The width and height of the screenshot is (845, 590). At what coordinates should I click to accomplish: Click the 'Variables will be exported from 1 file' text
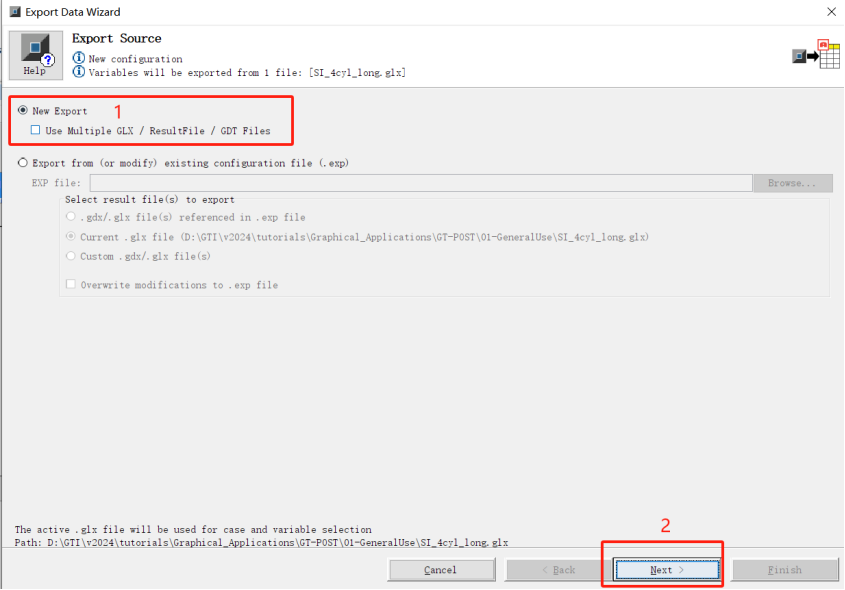tap(247, 72)
